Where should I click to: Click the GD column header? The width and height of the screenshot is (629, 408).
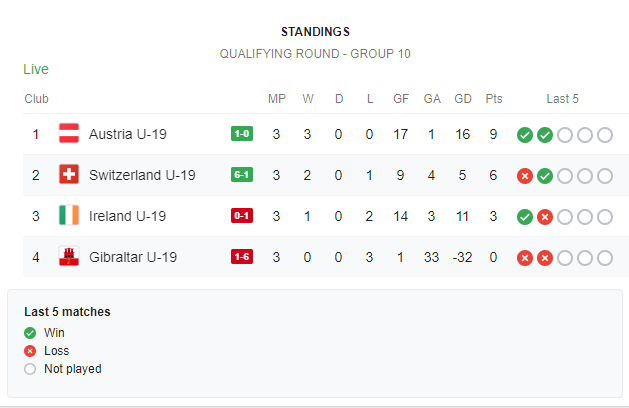pos(463,99)
